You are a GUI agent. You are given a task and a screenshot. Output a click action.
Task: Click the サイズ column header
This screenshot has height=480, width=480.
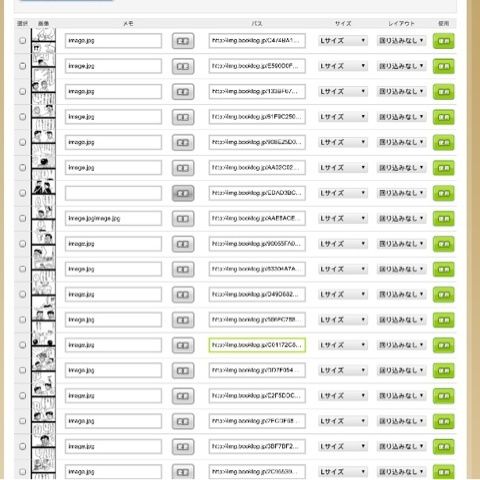click(343, 23)
